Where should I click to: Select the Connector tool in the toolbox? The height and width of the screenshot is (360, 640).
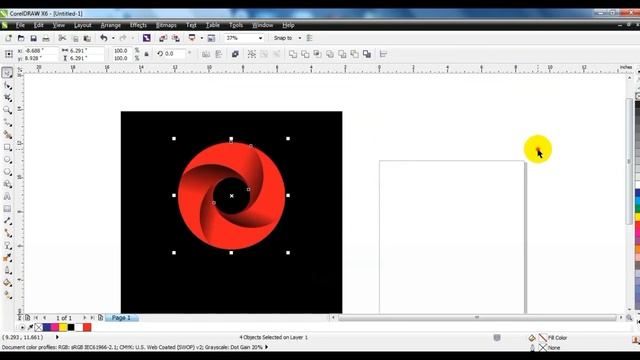tap(7, 233)
